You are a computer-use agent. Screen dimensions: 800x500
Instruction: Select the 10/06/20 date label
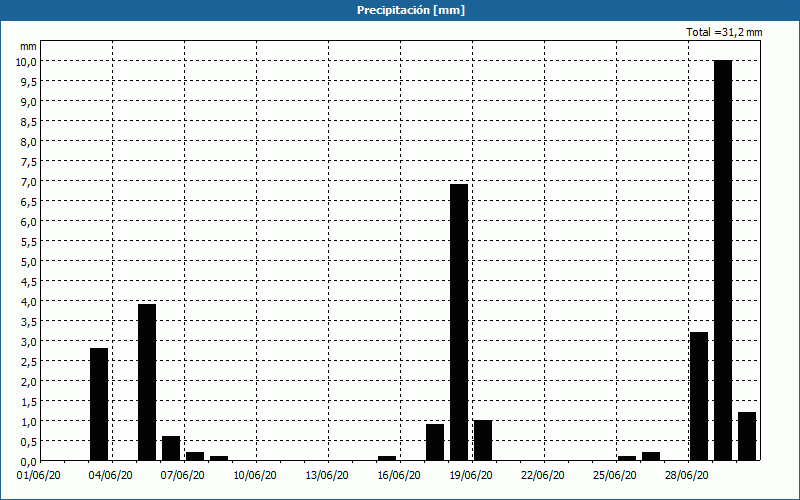coord(255,476)
